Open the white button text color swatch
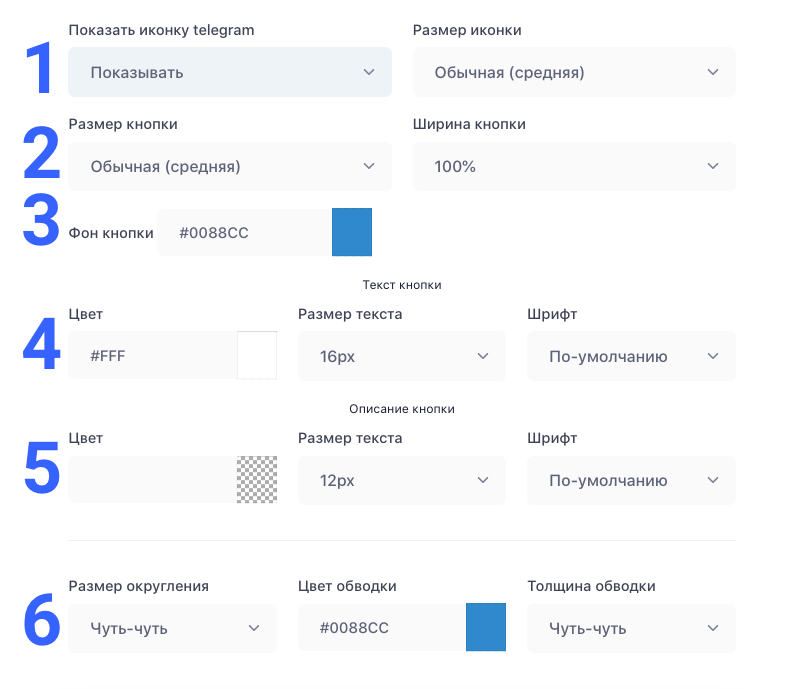804x689 pixels. (x=257, y=355)
